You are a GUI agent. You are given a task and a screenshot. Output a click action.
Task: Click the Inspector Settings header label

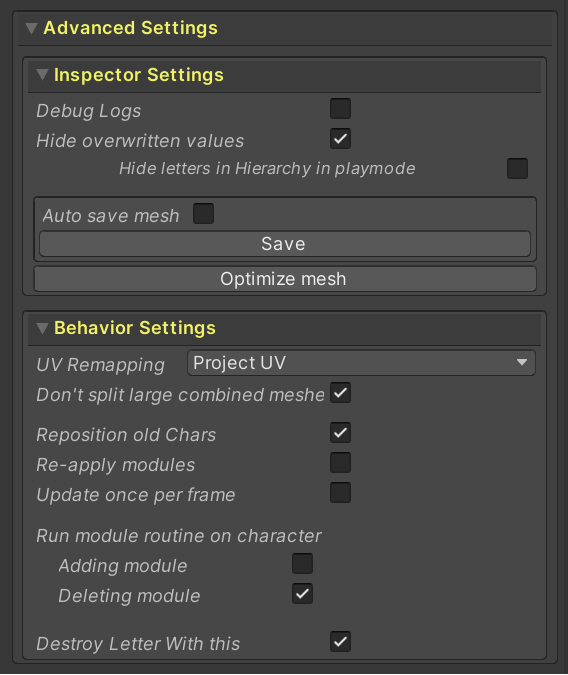pyautogui.click(x=139, y=75)
